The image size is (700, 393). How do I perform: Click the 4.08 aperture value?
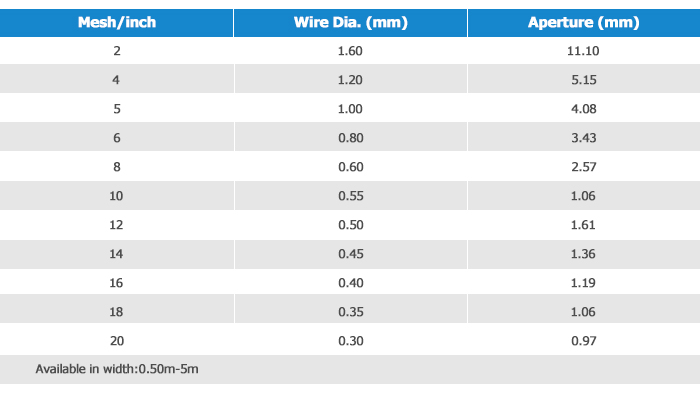(x=584, y=109)
